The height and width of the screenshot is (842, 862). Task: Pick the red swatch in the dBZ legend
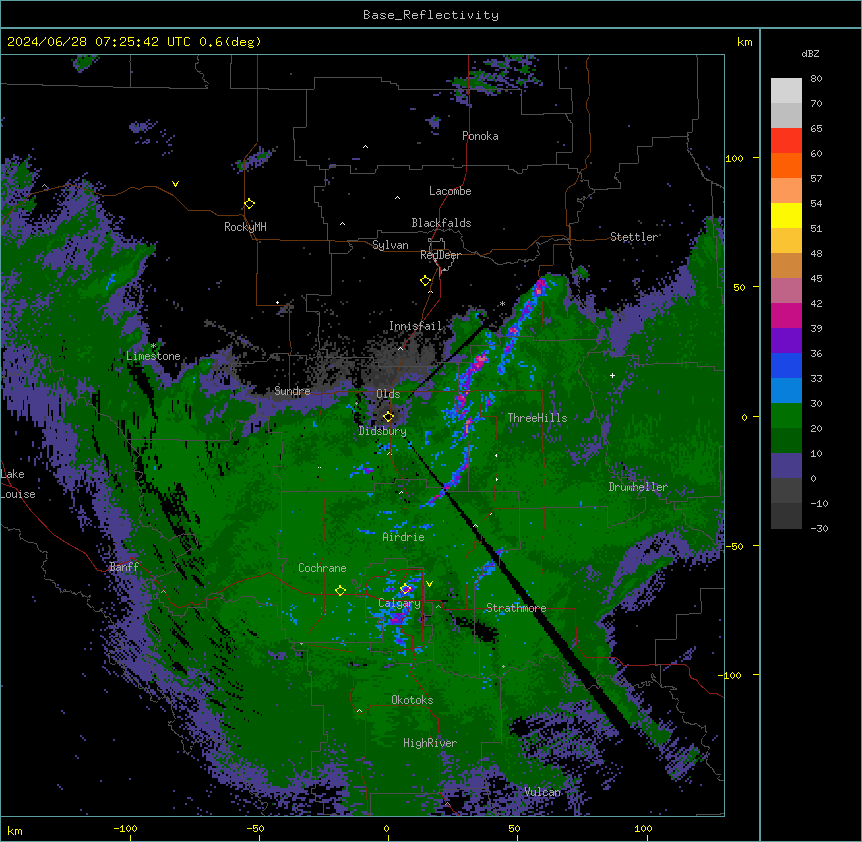tap(786, 140)
